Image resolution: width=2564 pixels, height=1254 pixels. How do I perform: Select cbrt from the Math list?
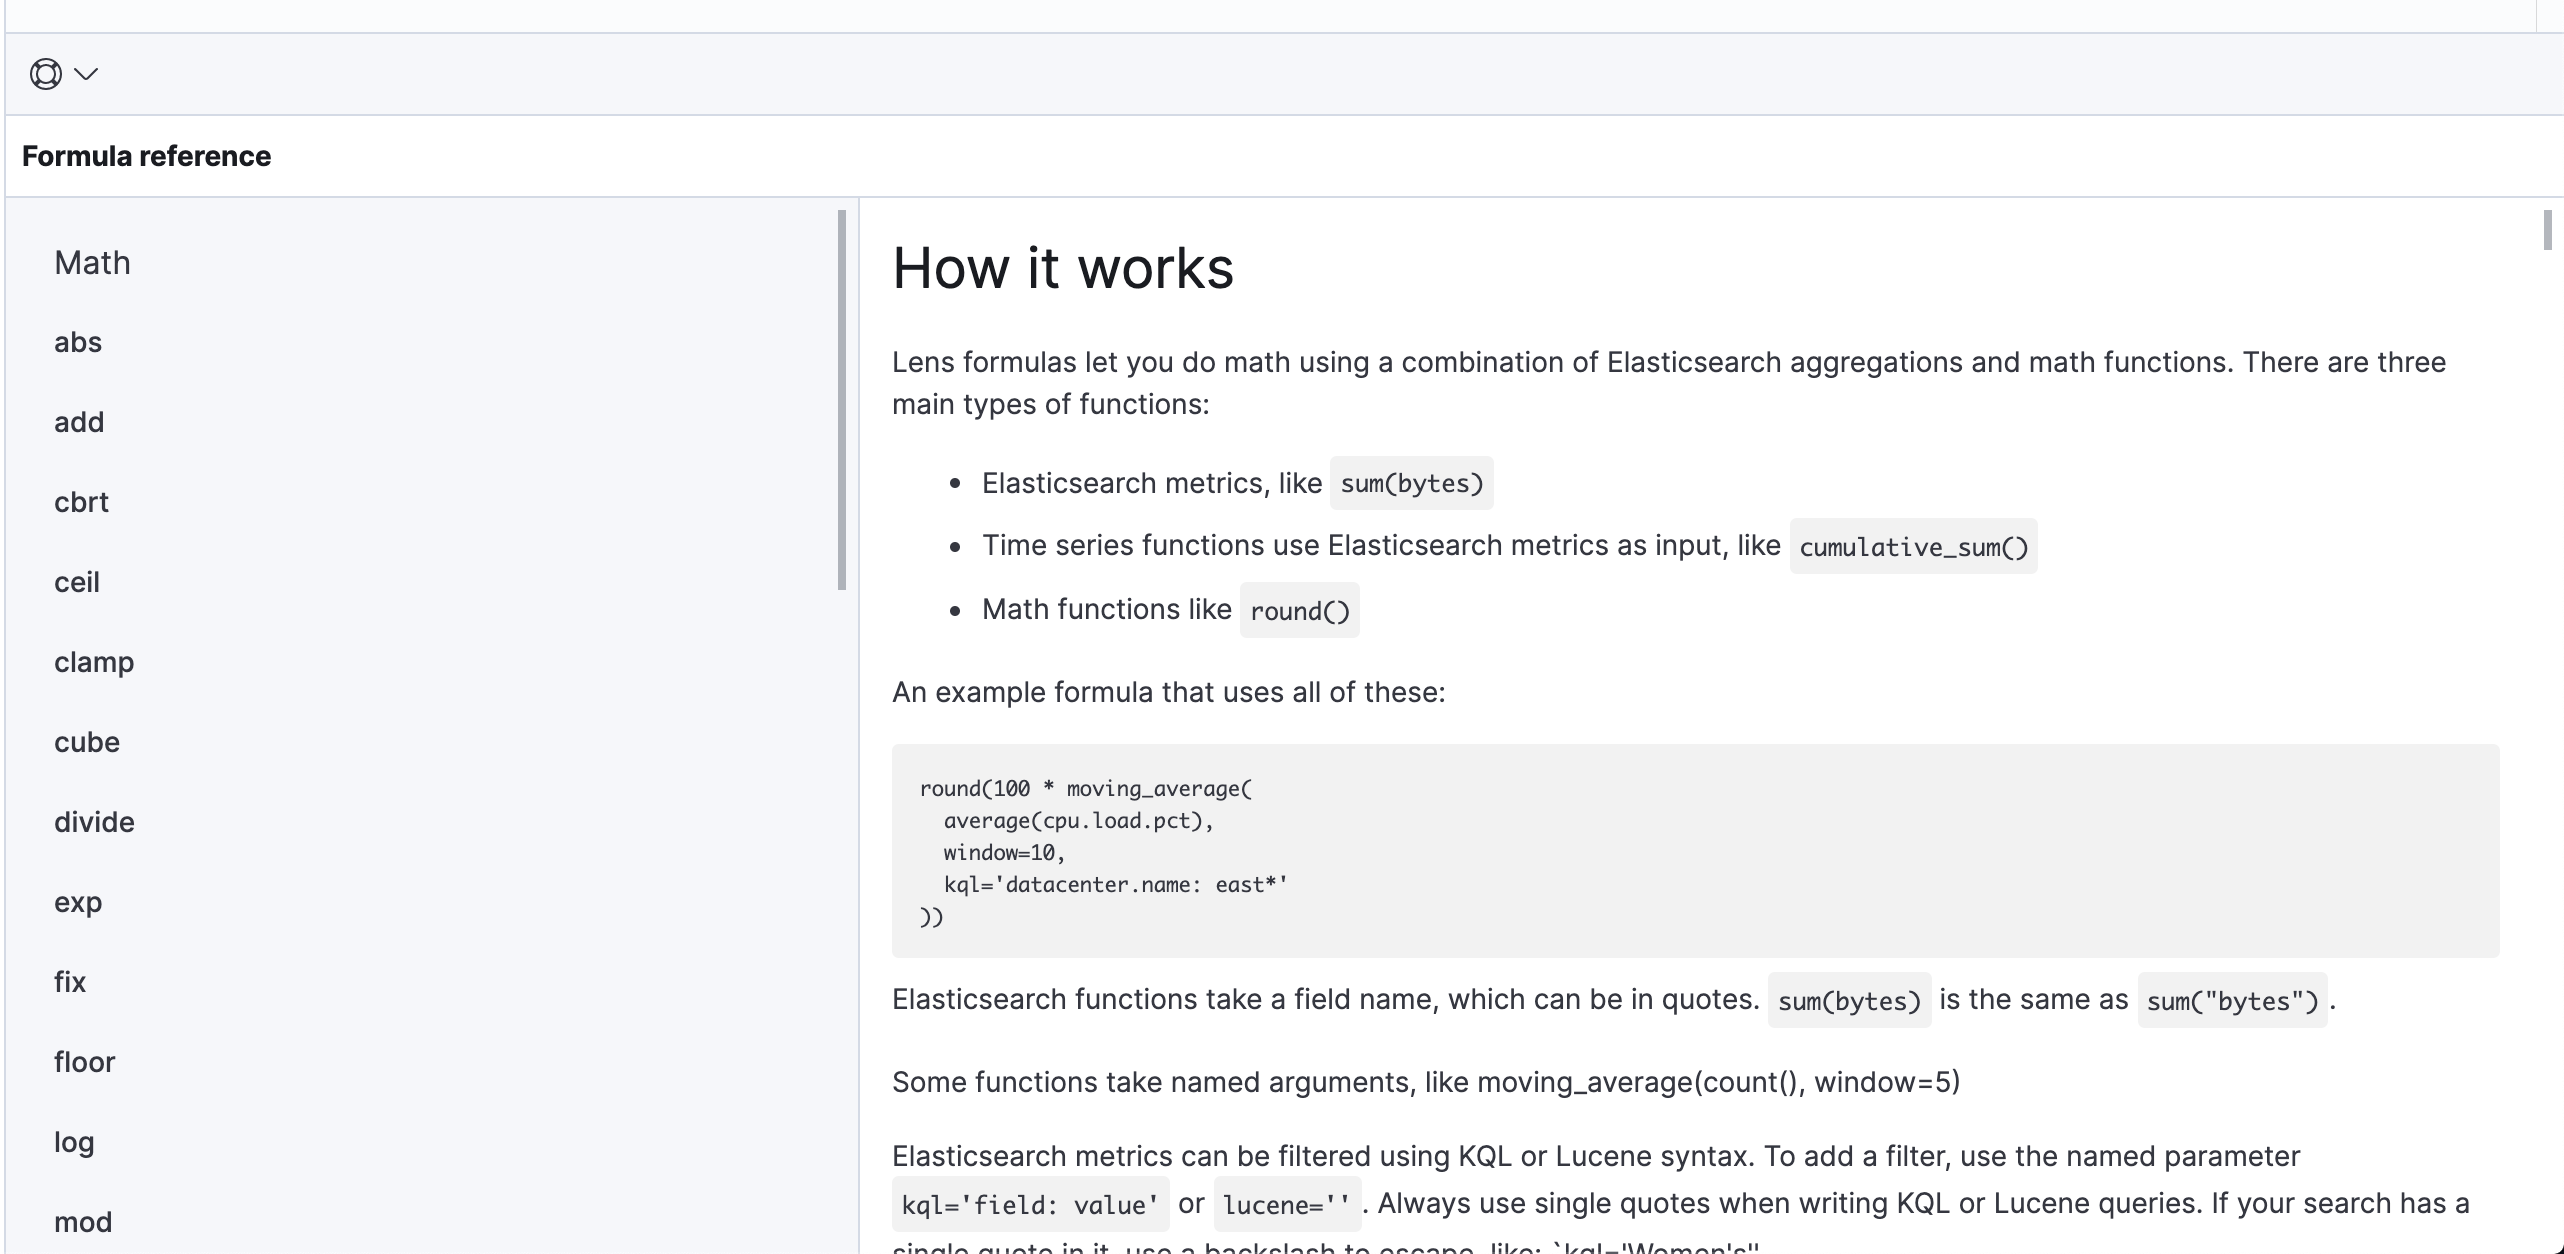[81, 502]
